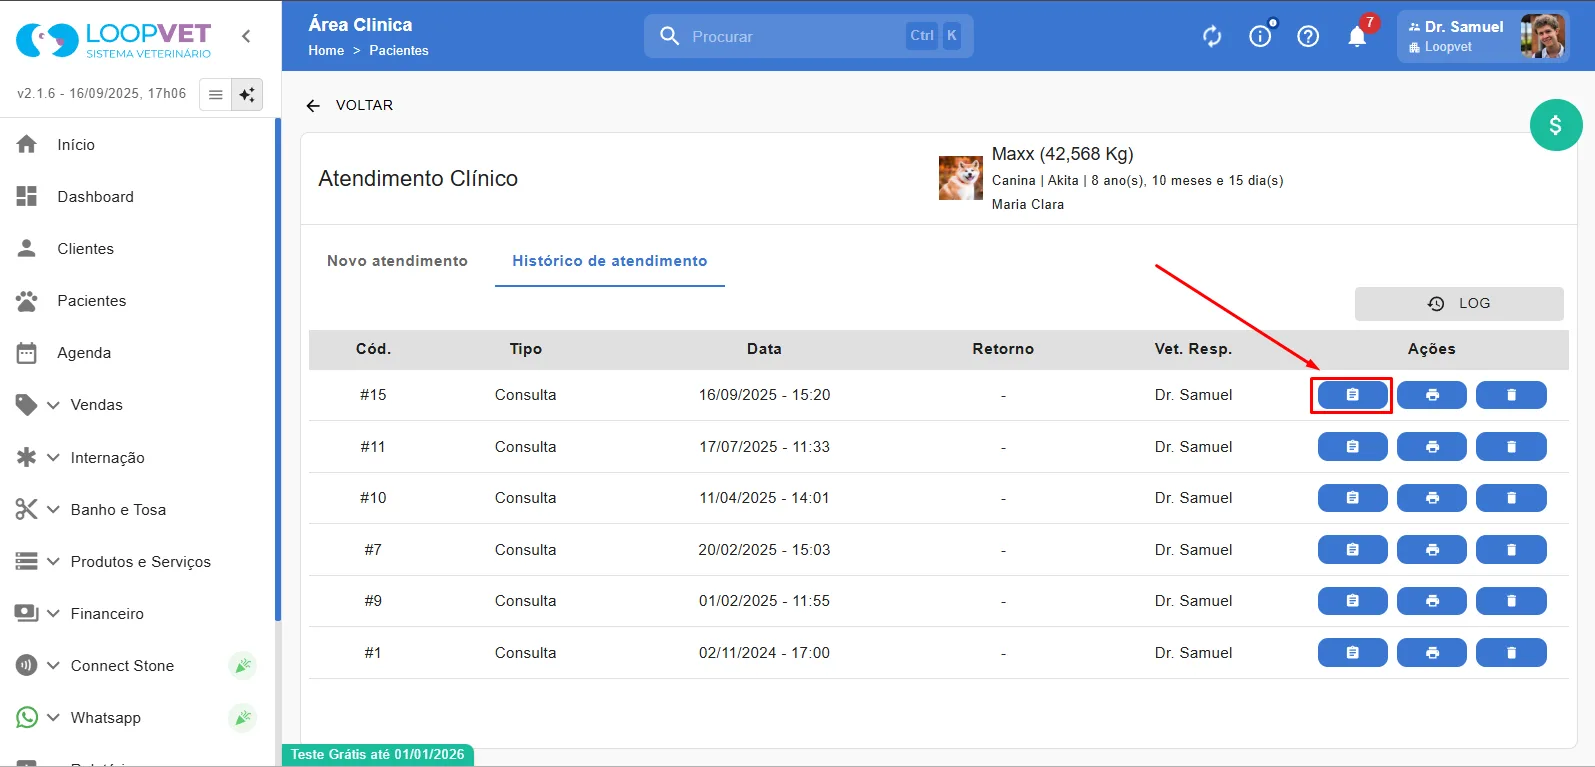This screenshot has height=767, width=1595.
Task: Switch to the Novo atendimento tab
Action: (x=397, y=261)
